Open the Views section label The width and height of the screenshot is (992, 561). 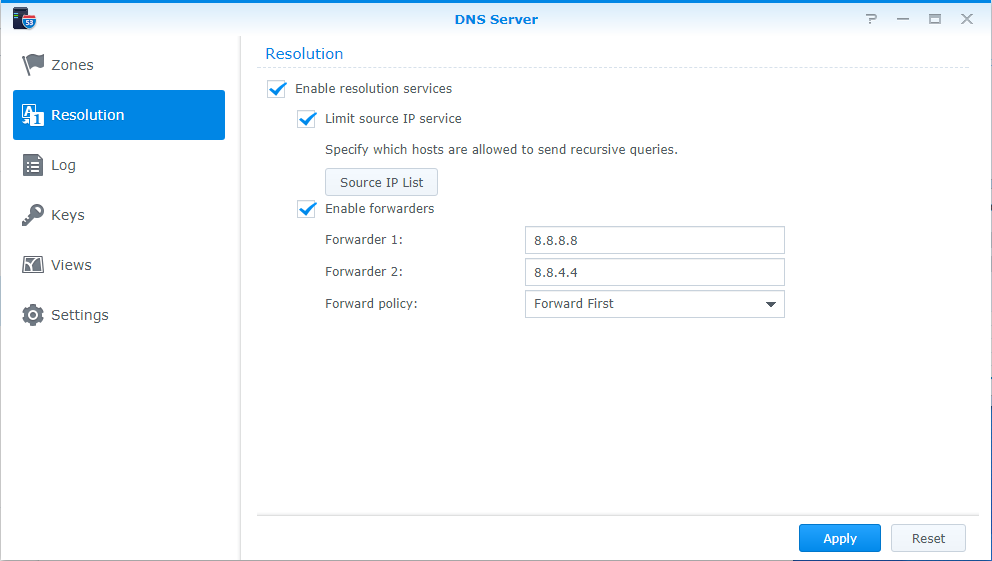coord(71,264)
